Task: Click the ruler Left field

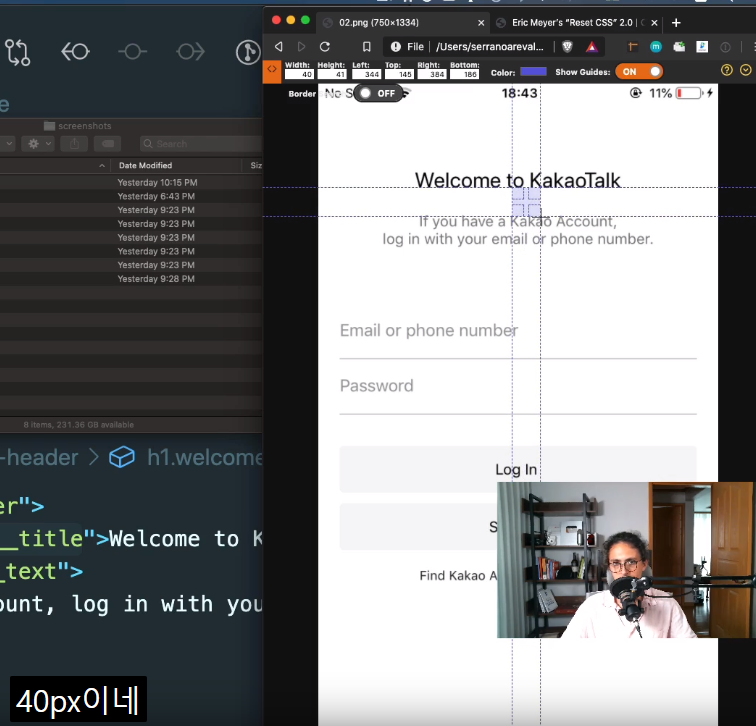Action: 366,74
